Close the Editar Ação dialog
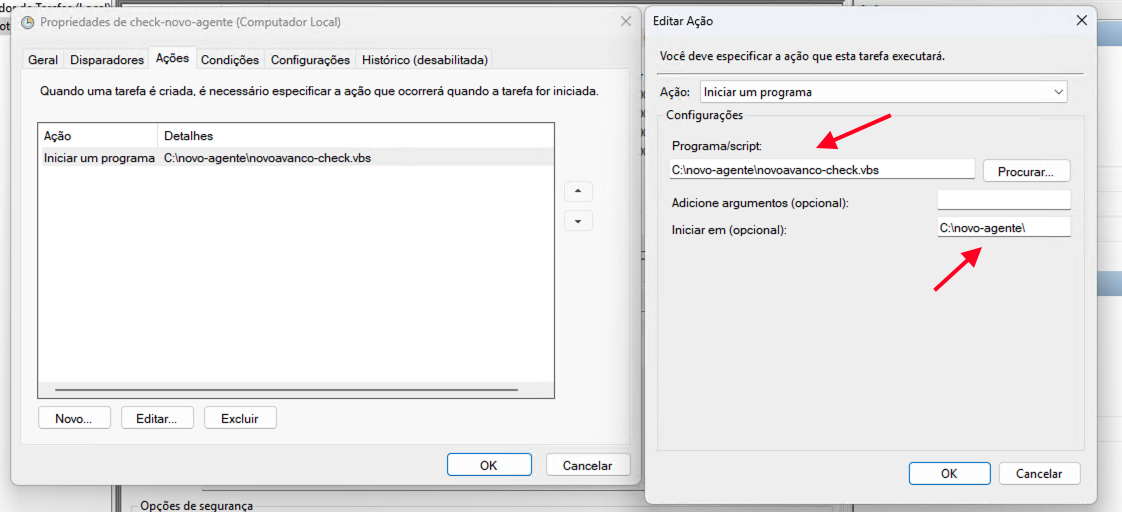Image resolution: width=1122 pixels, height=512 pixels. [1080, 21]
